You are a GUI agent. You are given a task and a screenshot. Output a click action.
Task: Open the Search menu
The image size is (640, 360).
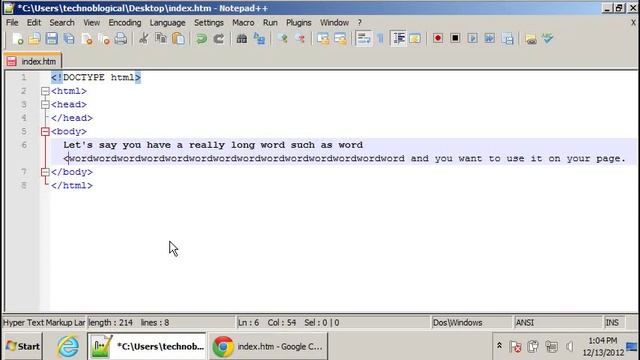tap(62, 22)
